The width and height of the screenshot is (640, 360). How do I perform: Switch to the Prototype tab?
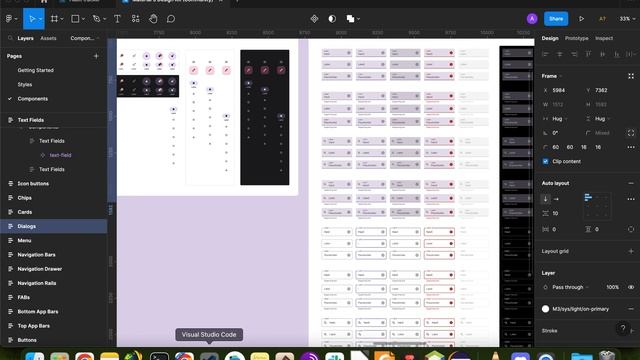click(x=576, y=38)
